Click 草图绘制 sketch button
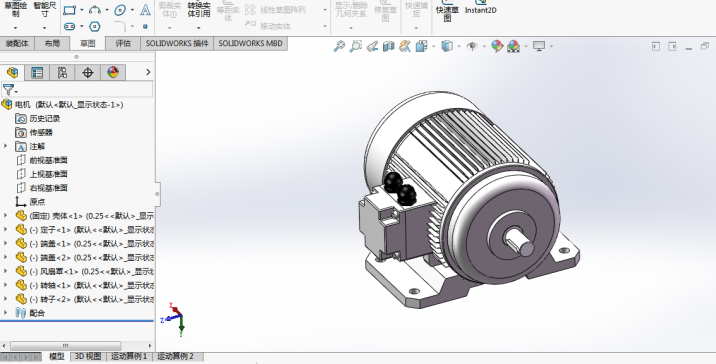 tap(16, 9)
